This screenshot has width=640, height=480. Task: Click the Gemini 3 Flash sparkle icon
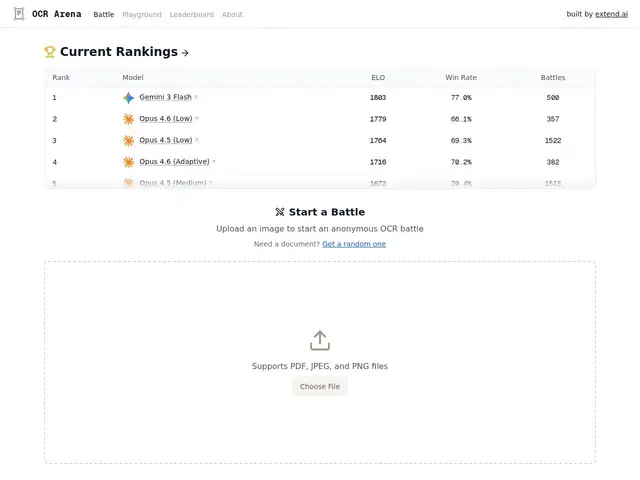pos(129,98)
